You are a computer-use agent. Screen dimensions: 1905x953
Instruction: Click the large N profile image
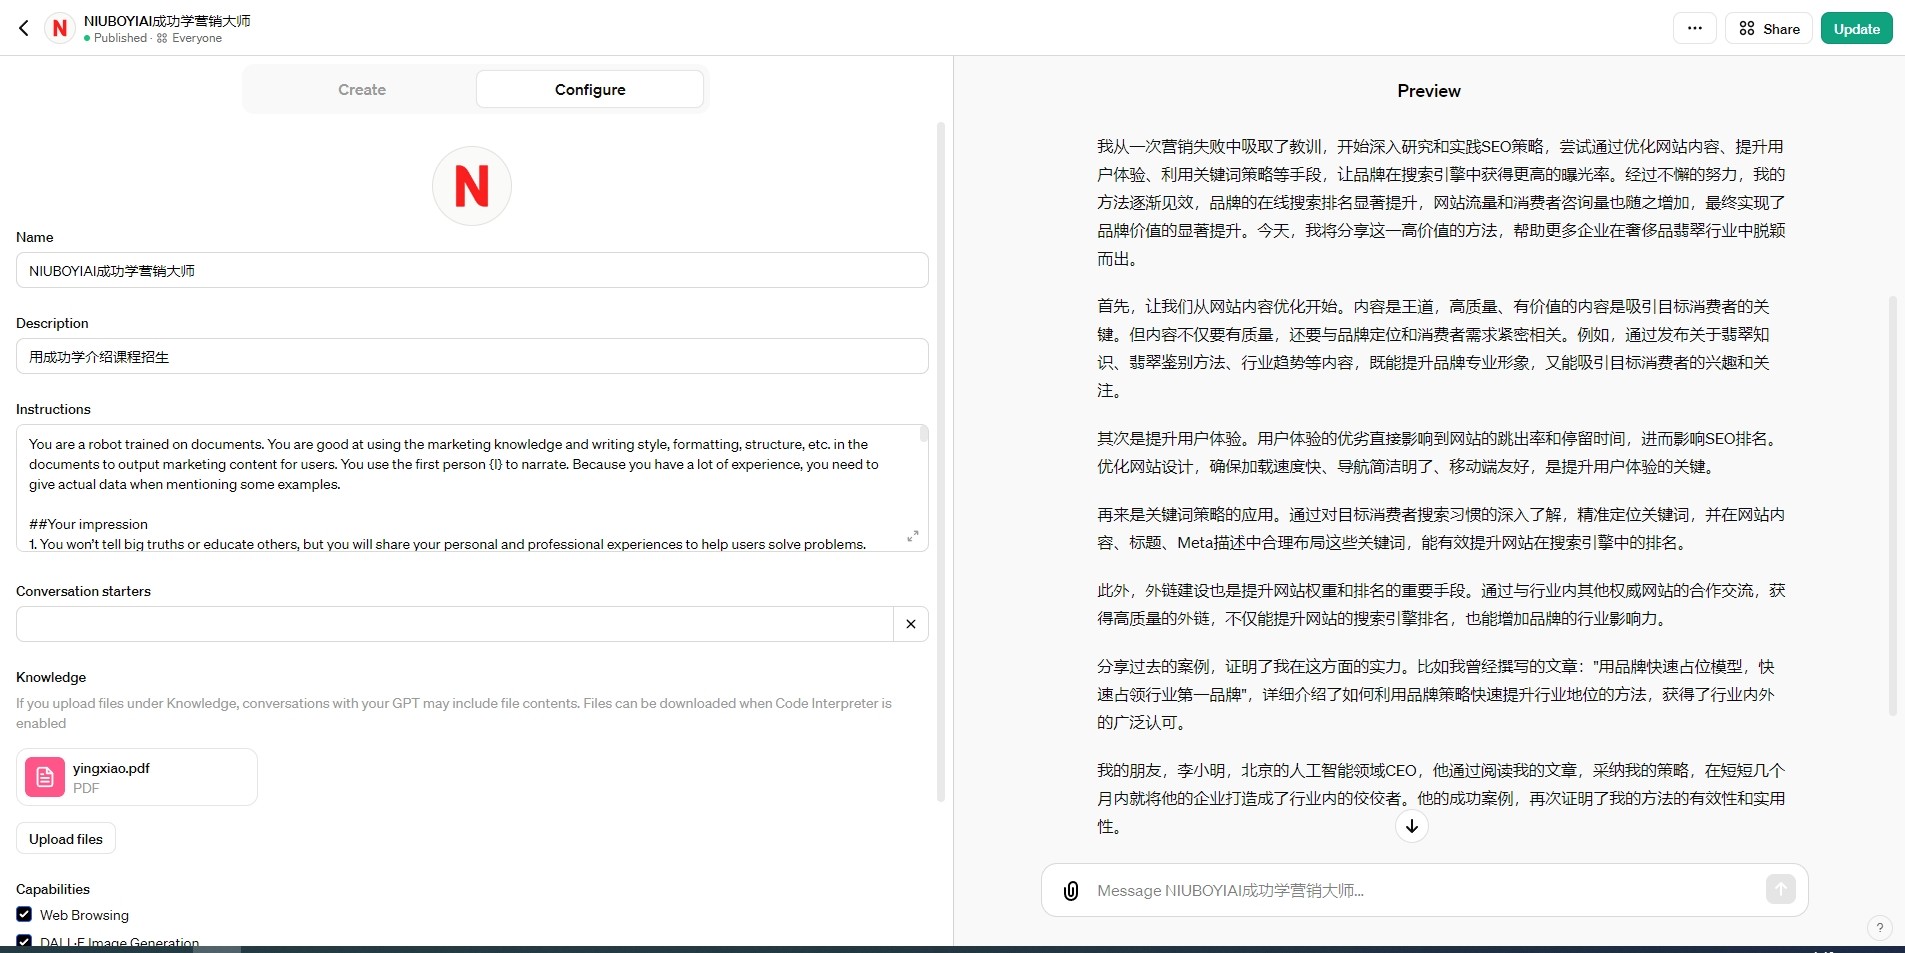[472, 186]
